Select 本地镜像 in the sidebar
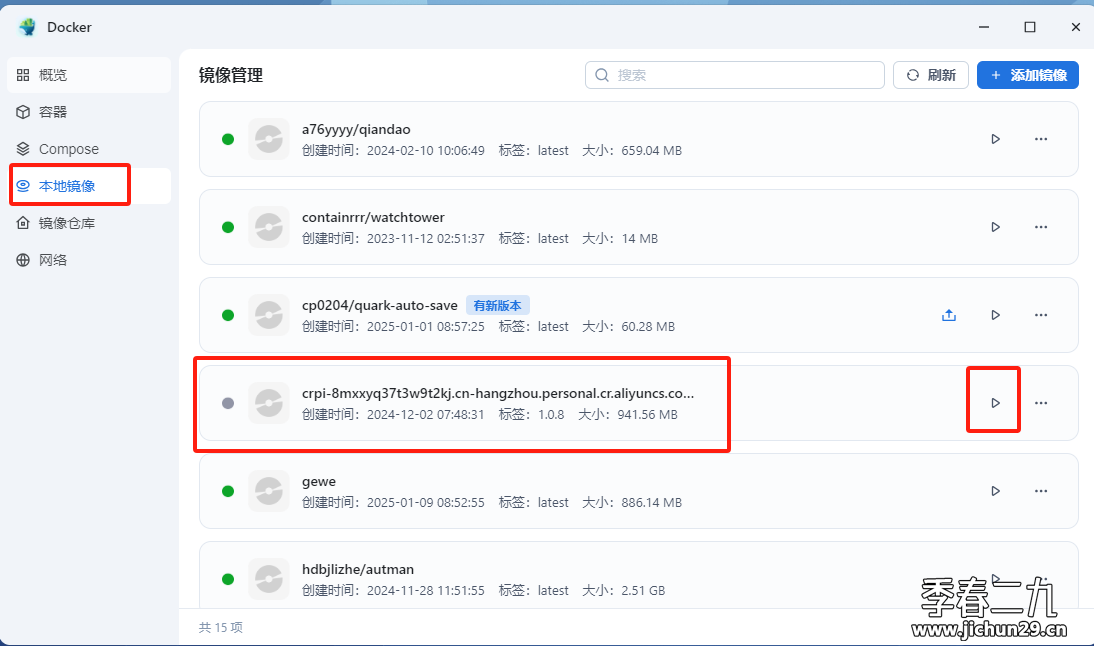Image resolution: width=1094 pixels, height=646 pixels. click(89, 186)
